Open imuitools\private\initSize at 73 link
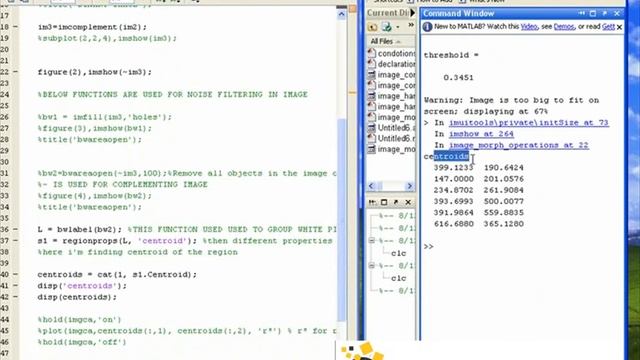The height and width of the screenshot is (360, 640). pos(529,123)
